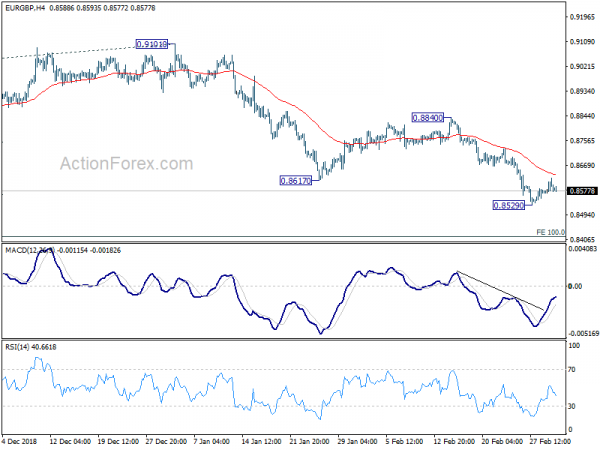Click the MACD -0.005169 scale value
Viewport: 600px width, 450px height.
583,334
